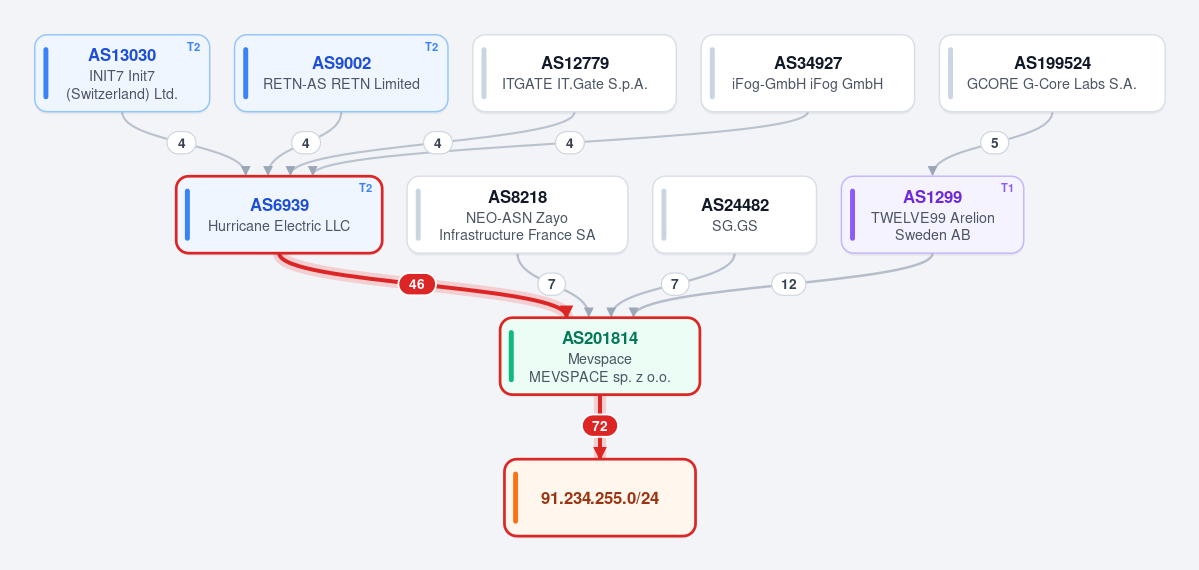Click the AS6939 Hurricane Electric node
1199x570 pixels.
[x=279, y=215]
